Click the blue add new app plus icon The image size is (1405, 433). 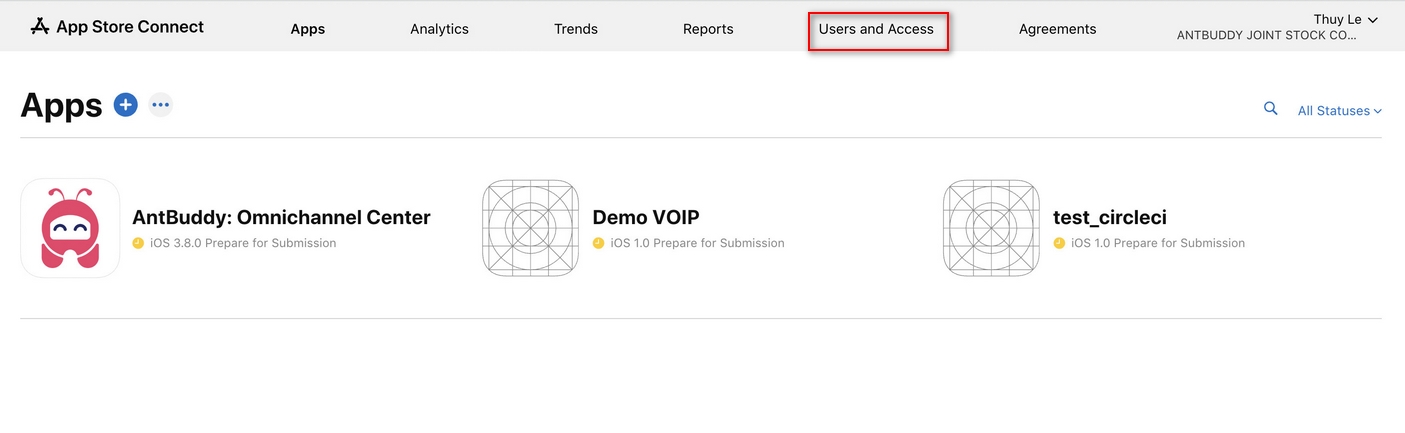(x=125, y=104)
